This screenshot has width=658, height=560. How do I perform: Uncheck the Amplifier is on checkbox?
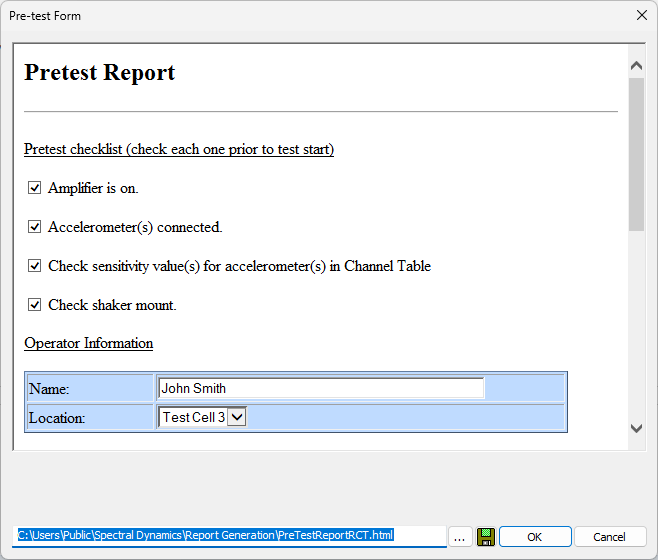[x=35, y=188]
